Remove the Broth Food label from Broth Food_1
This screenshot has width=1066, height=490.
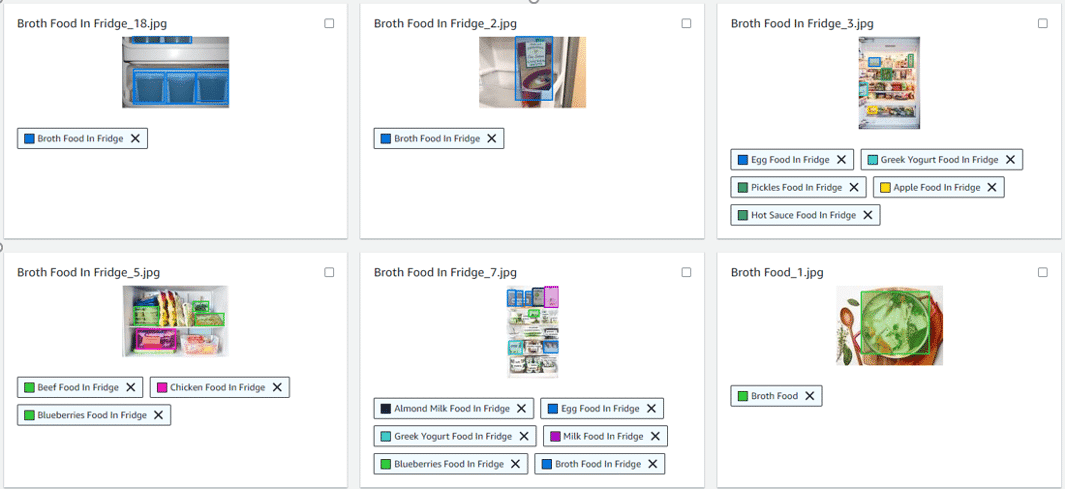click(810, 396)
